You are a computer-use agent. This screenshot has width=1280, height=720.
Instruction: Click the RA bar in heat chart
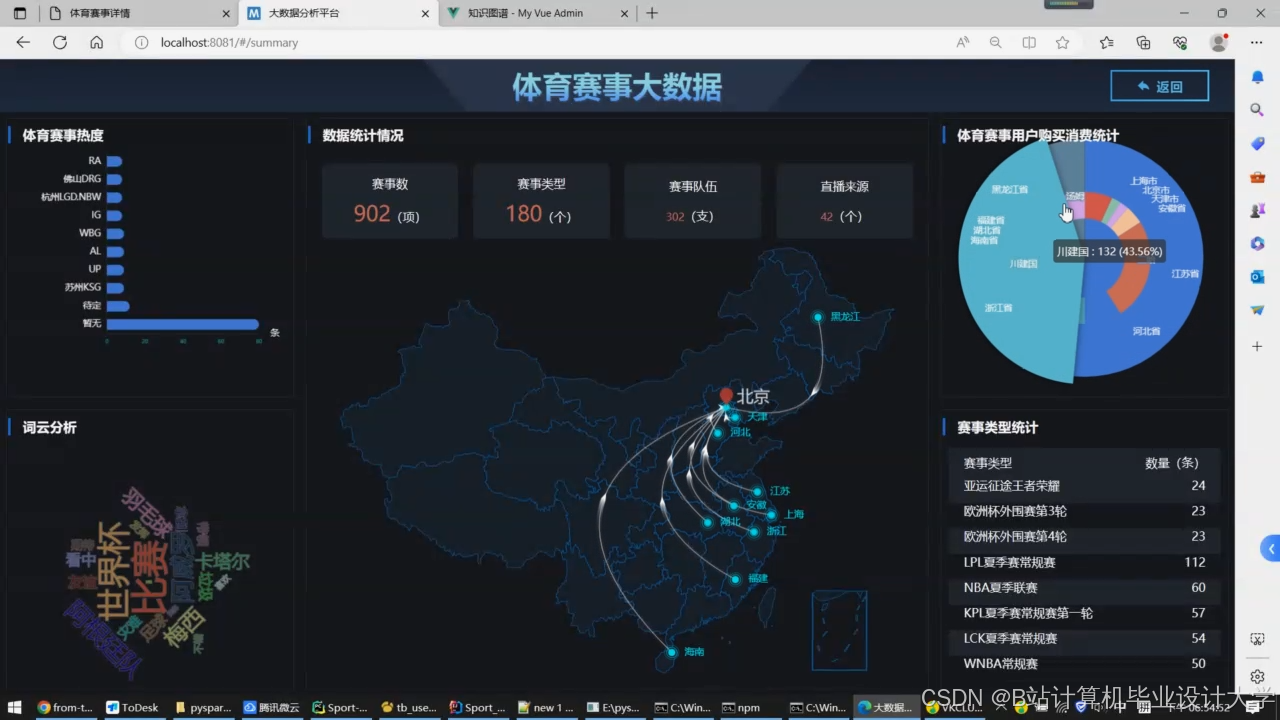coord(114,161)
